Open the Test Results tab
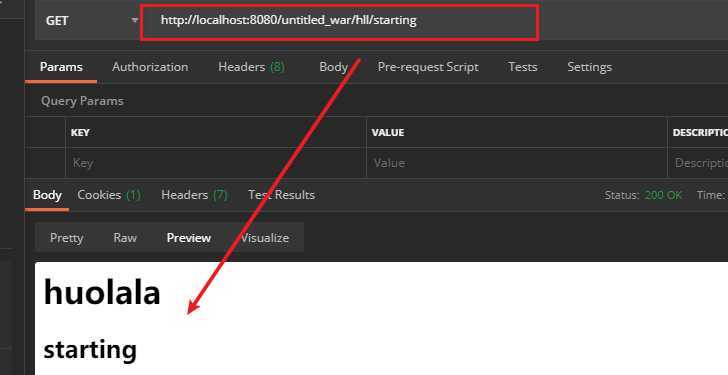The height and width of the screenshot is (375, 728). tap(281, 195)
